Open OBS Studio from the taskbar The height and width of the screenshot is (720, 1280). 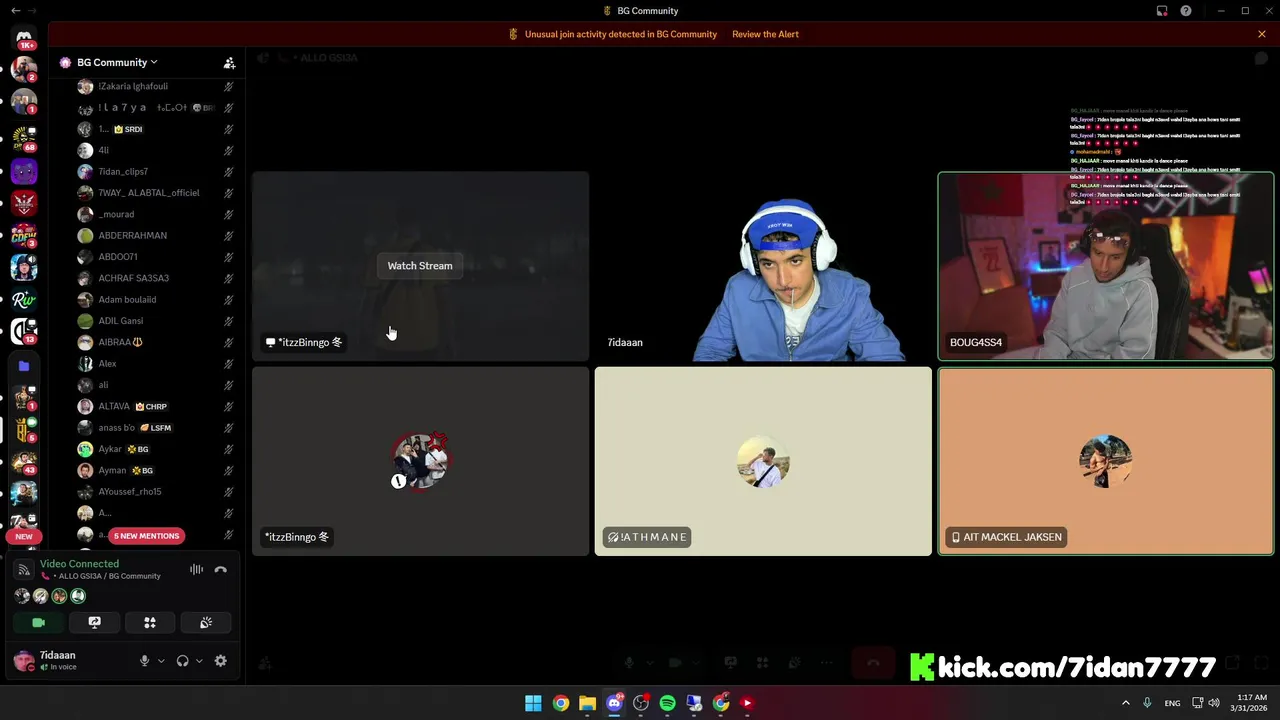pyautogui.click(x=641, y=703)
